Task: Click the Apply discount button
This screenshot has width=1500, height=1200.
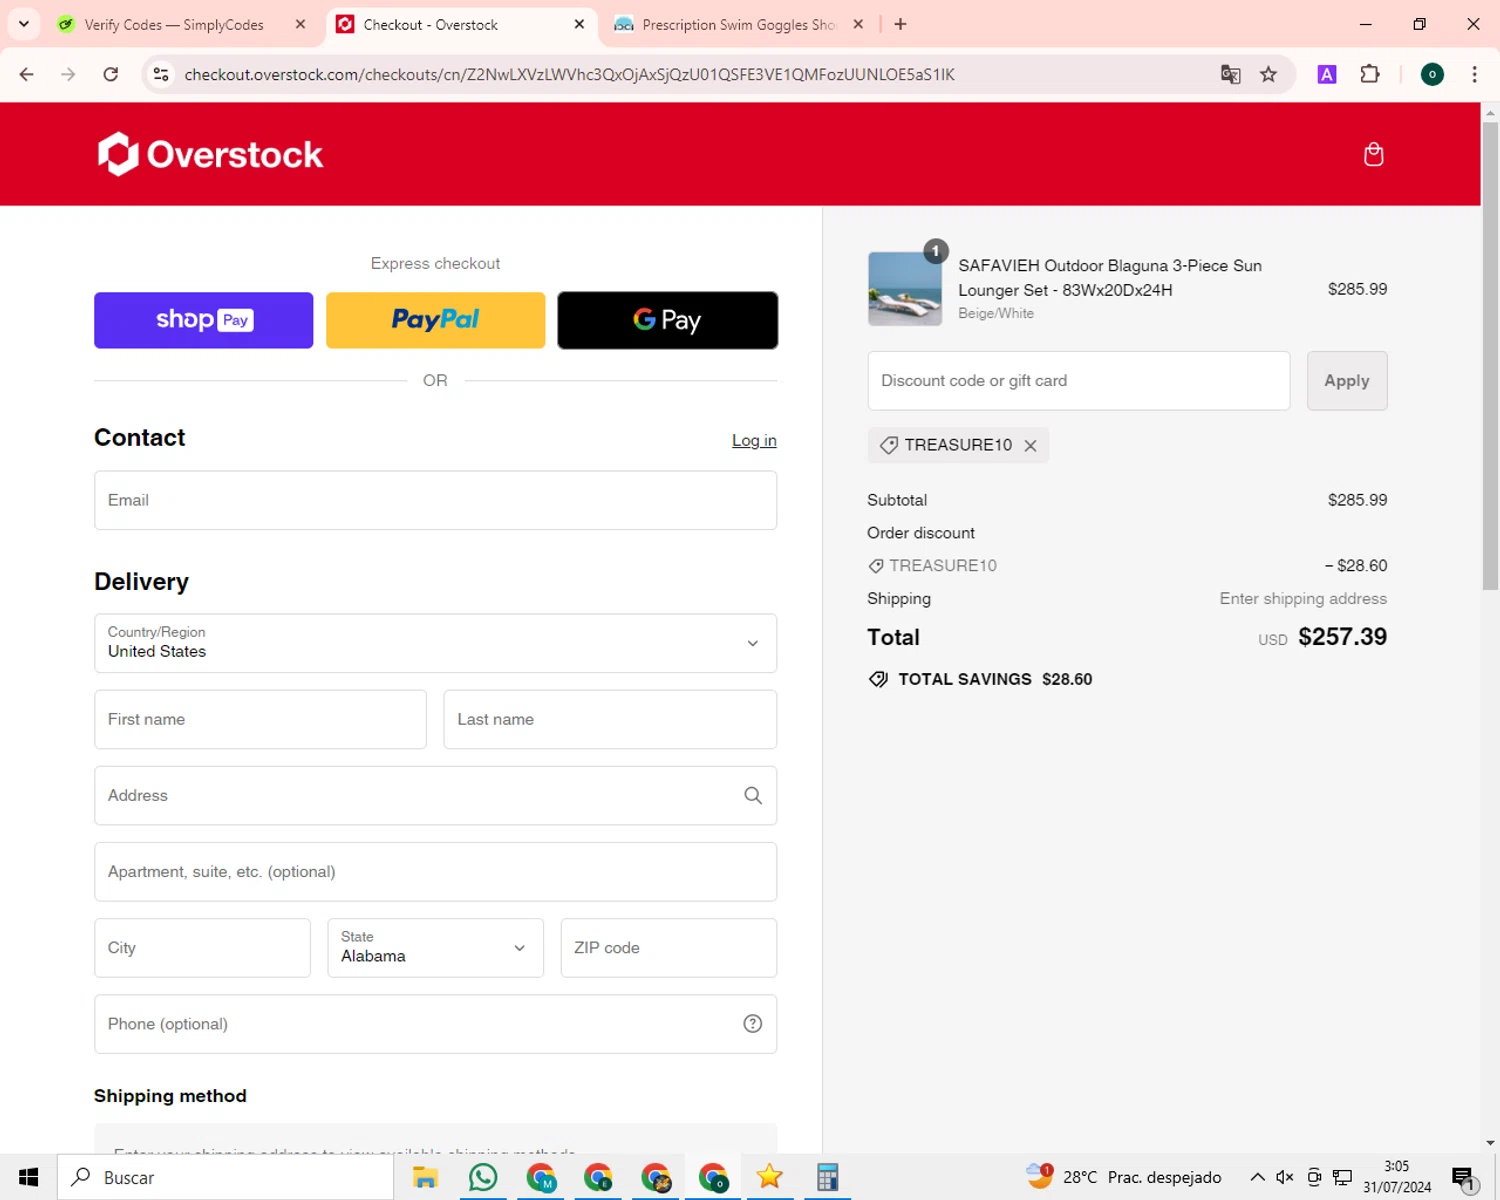Action: [1347, 380]
